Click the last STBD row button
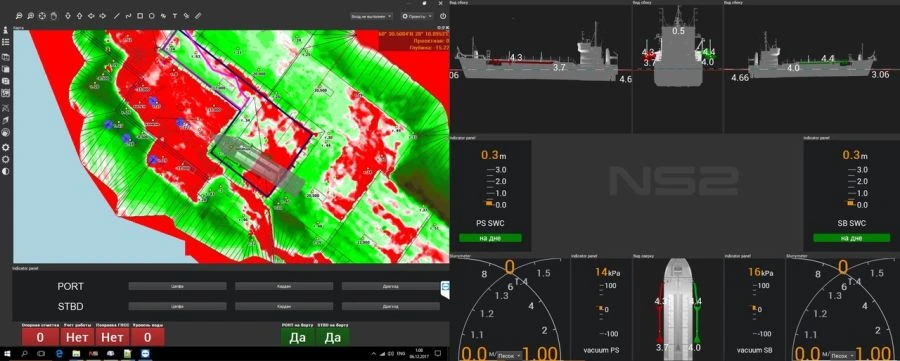Image resolution: width=900 pixels, height=361 pixels. pos(391,306)
